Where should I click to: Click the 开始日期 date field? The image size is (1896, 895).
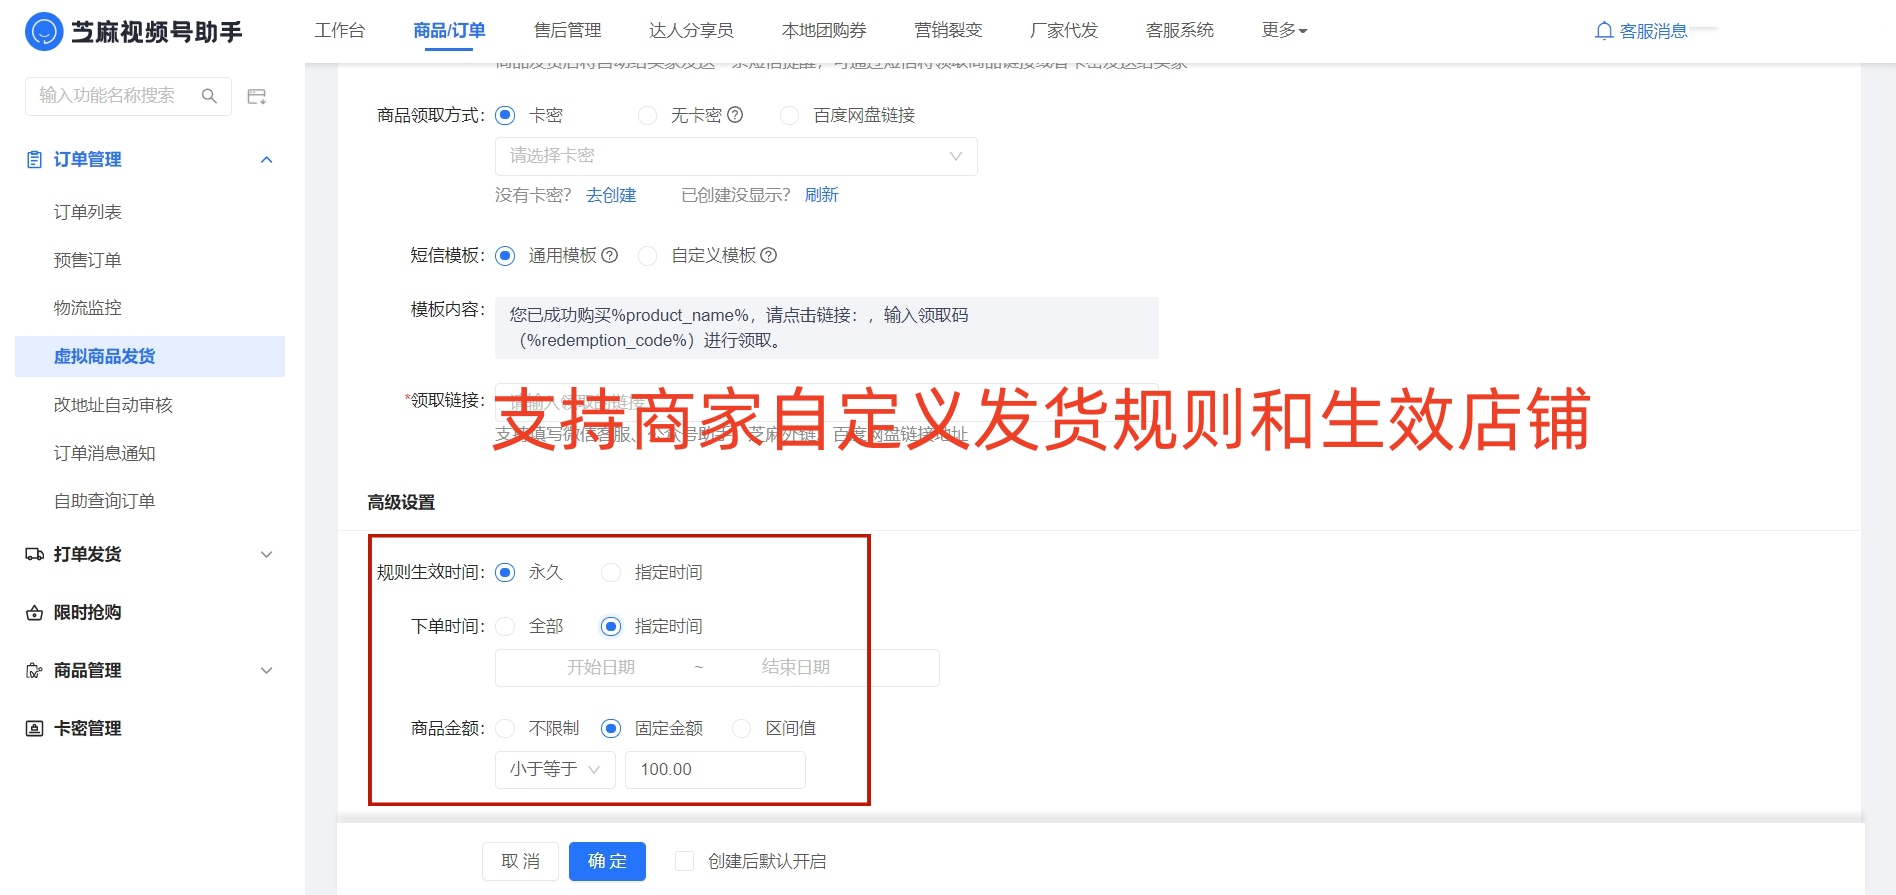[601, 667]
